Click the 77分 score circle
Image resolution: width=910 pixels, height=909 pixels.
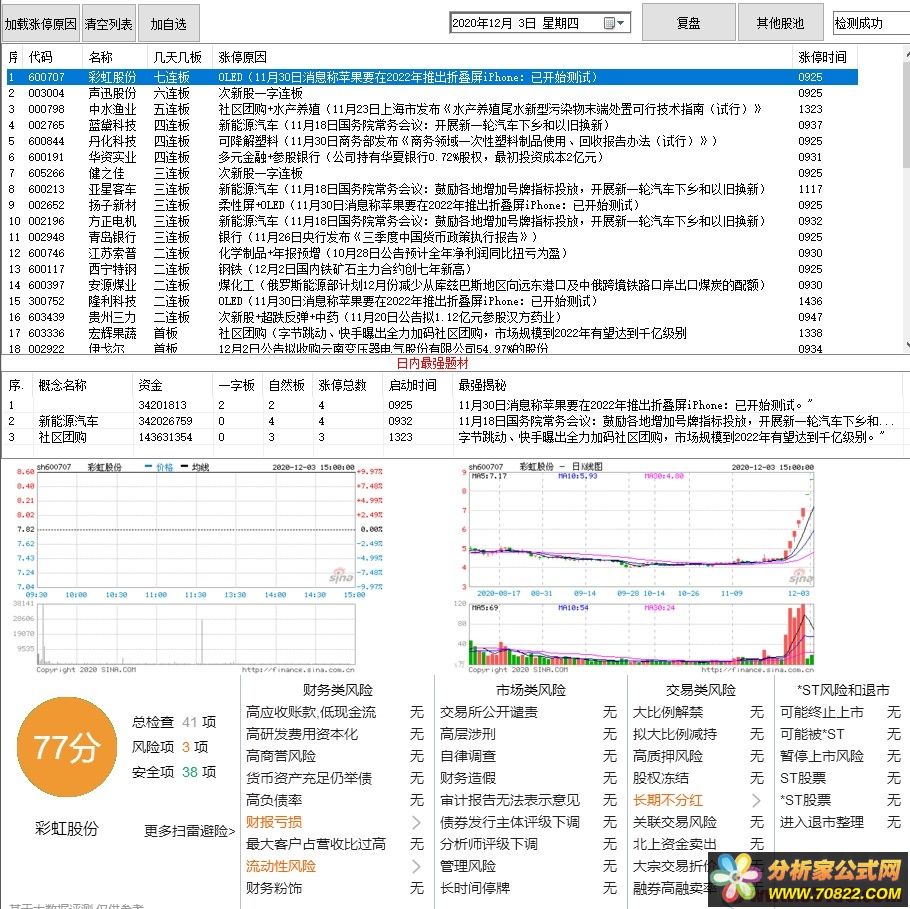point(66,747)
